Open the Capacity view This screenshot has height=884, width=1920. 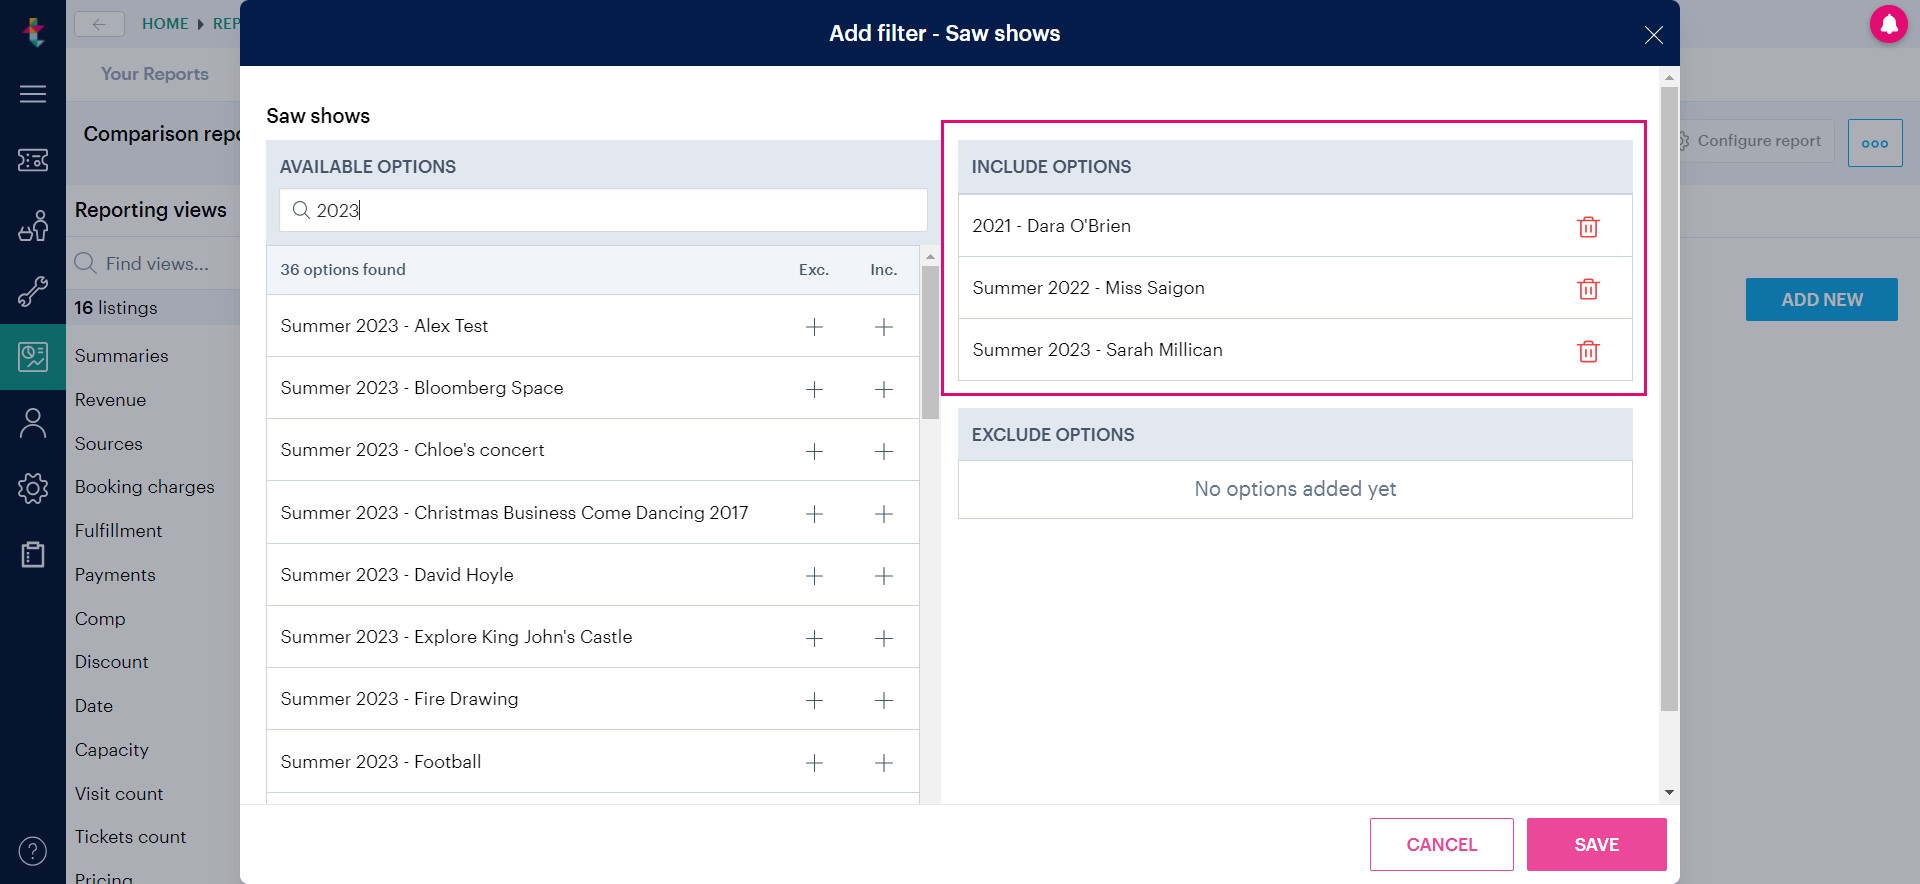tap(112, 750)
